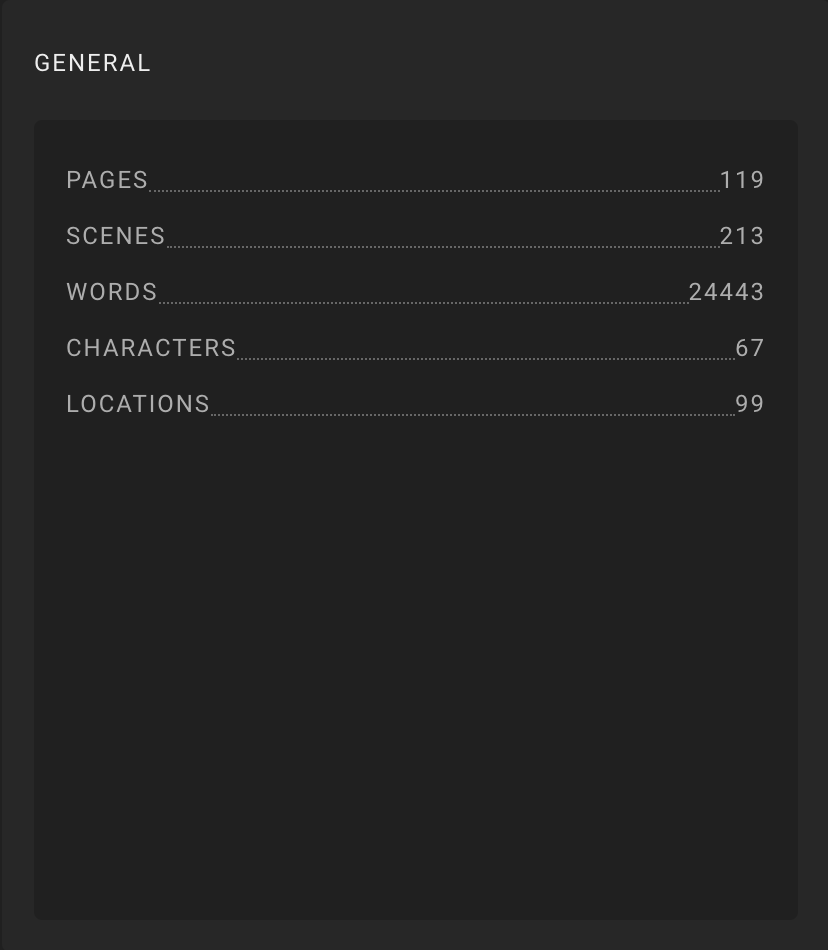
Task: Click the GENERAL section heading
Action: (92, 63)
